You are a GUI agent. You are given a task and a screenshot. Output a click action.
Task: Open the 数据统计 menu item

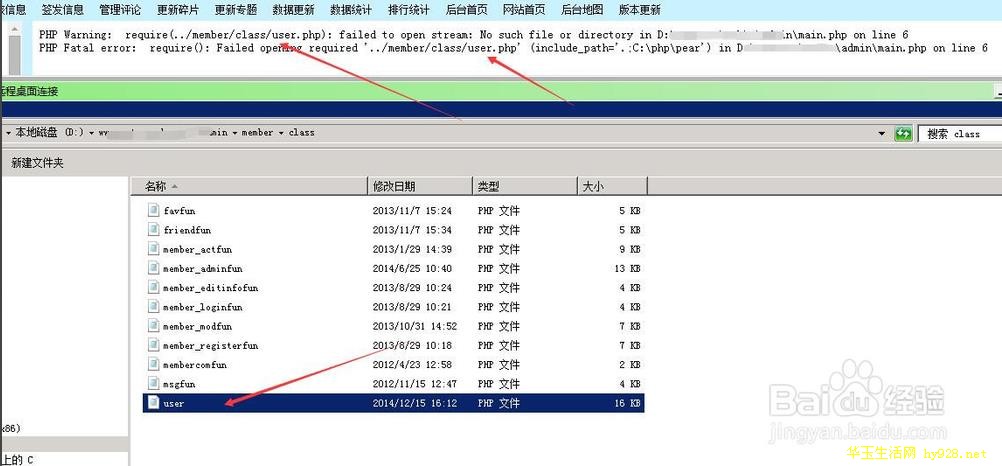[x=351, y=10]
